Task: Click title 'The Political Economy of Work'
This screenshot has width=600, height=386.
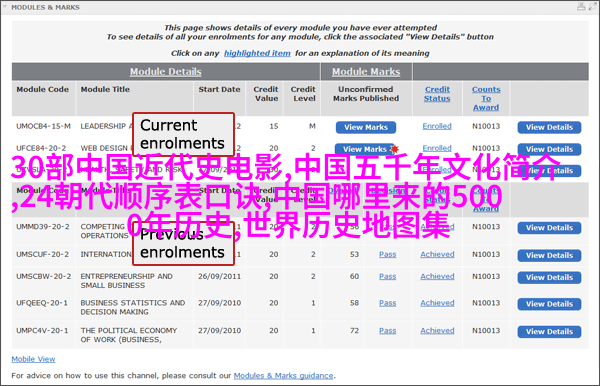Action: pyautogui.click(x=129, y=335)
